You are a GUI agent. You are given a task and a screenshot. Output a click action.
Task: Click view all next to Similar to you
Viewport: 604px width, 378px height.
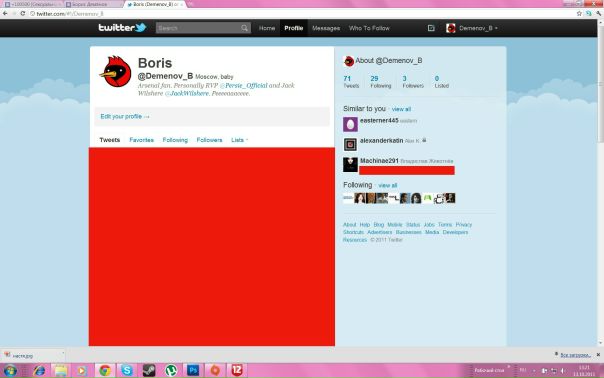point(401,109)
